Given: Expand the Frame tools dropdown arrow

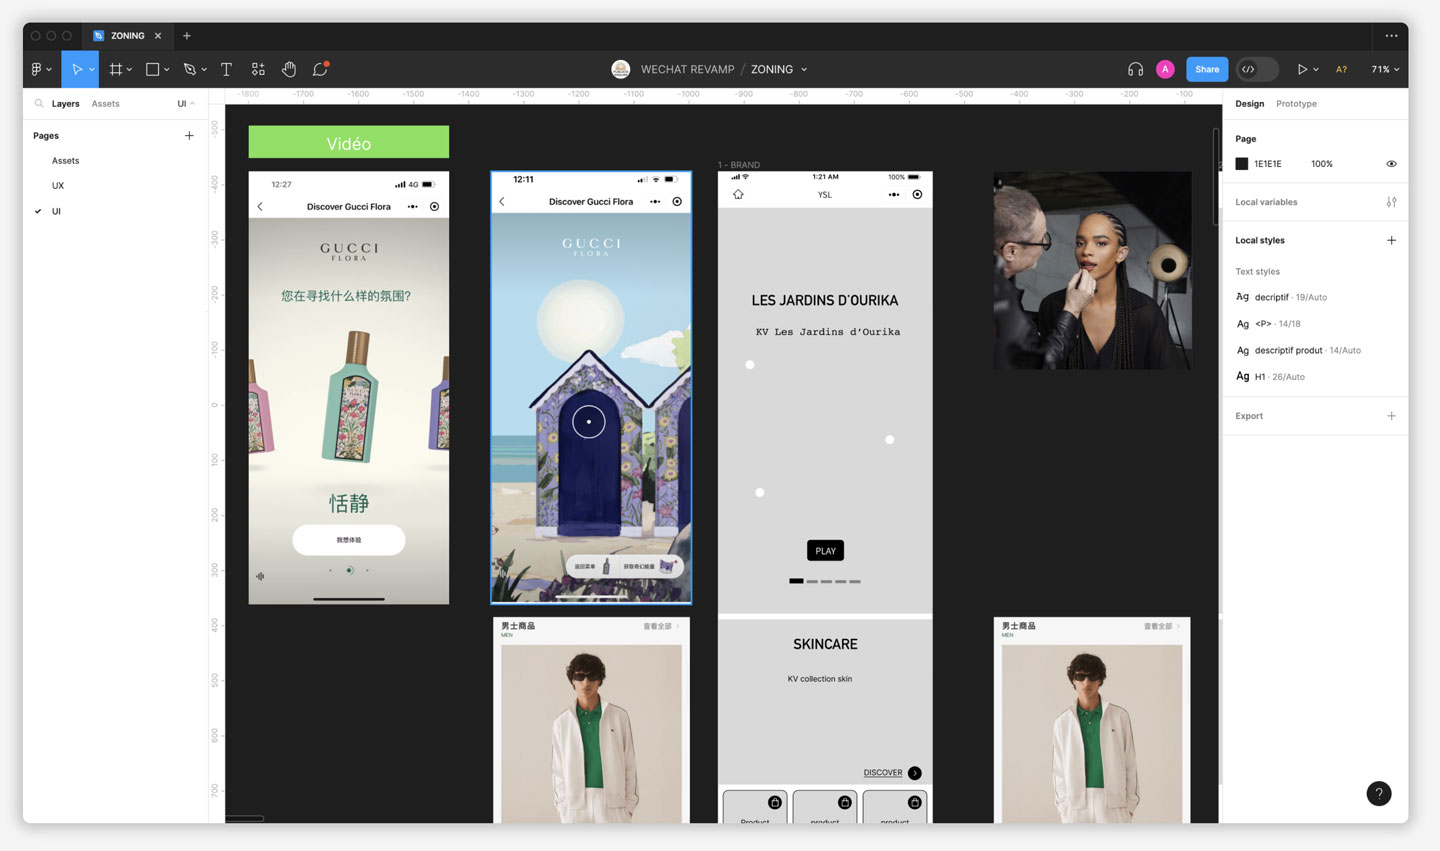Looking at the screenshot, I should (129, 69).
